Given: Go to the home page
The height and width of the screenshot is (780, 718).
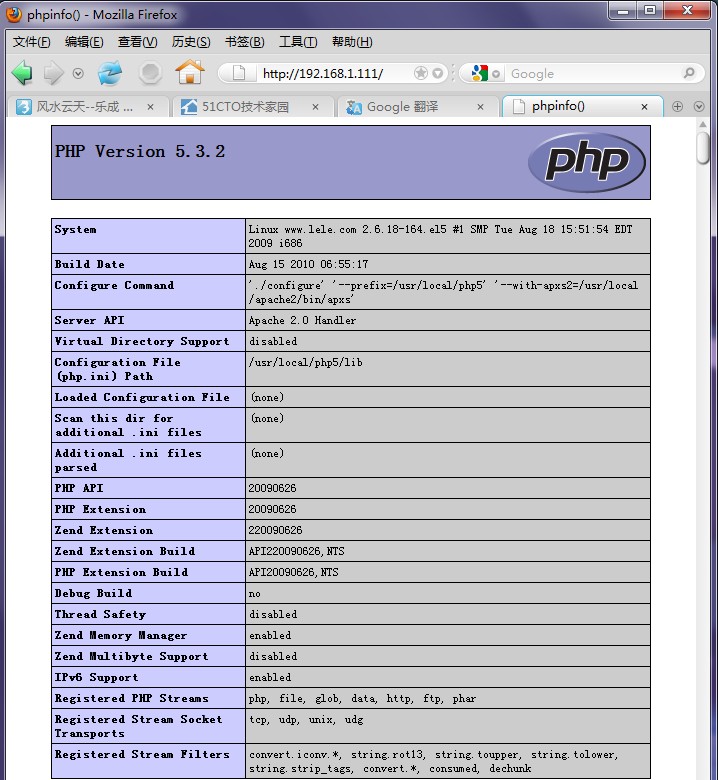Looking at the screenshot, I should pyautogui.click(x=190, y=72).
